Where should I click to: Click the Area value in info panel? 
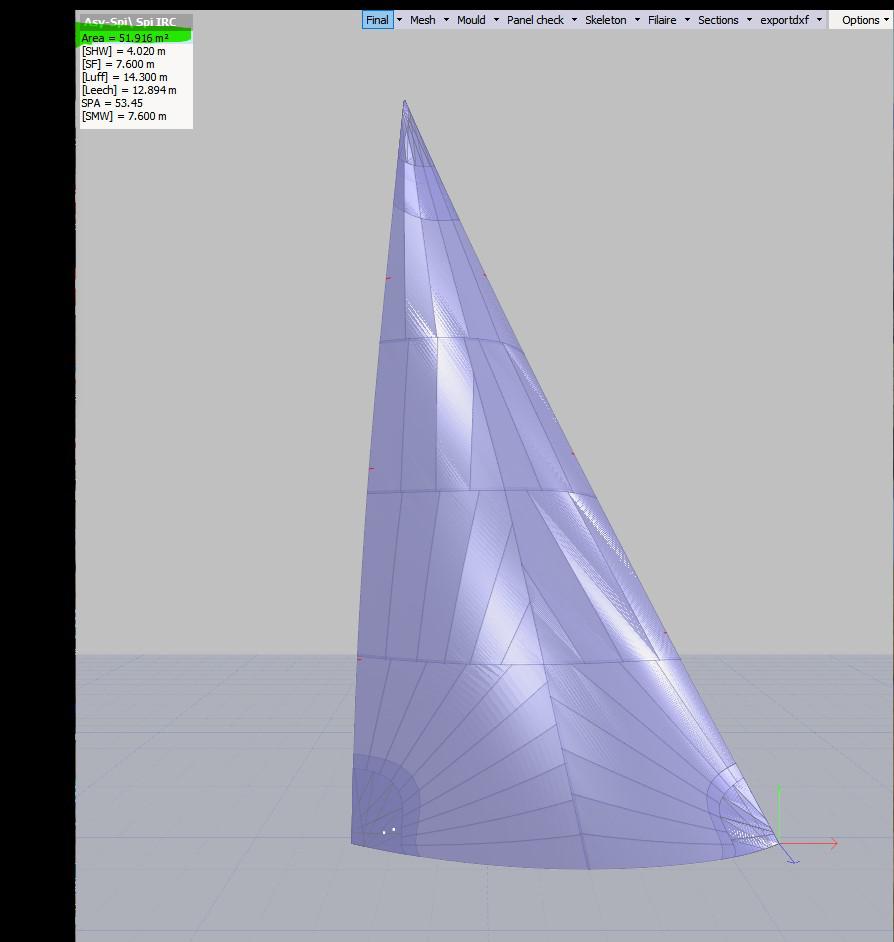125,38
